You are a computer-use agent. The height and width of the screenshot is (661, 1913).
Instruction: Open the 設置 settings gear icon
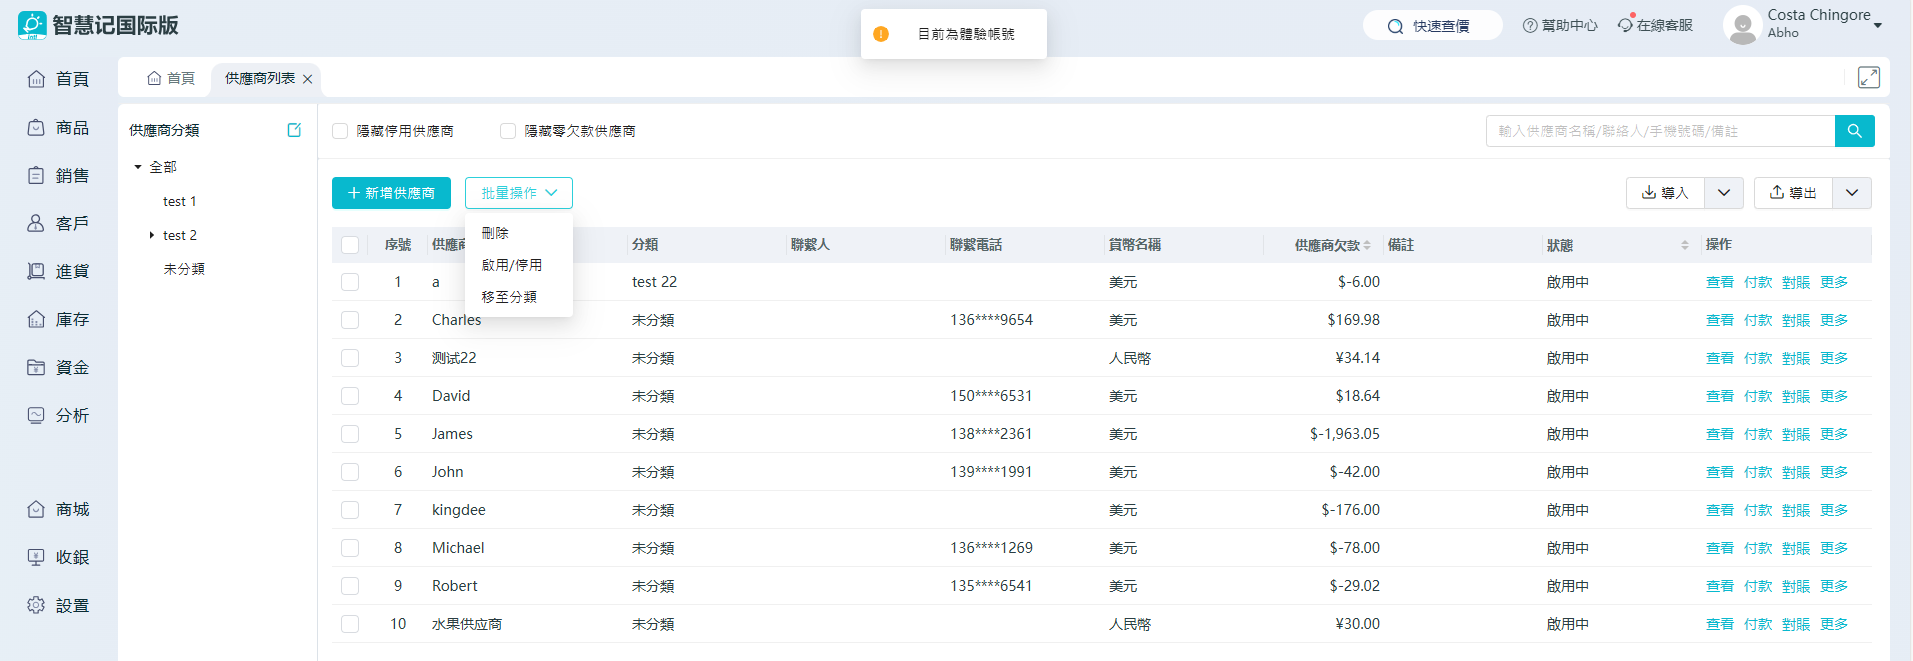pos(36,606)
